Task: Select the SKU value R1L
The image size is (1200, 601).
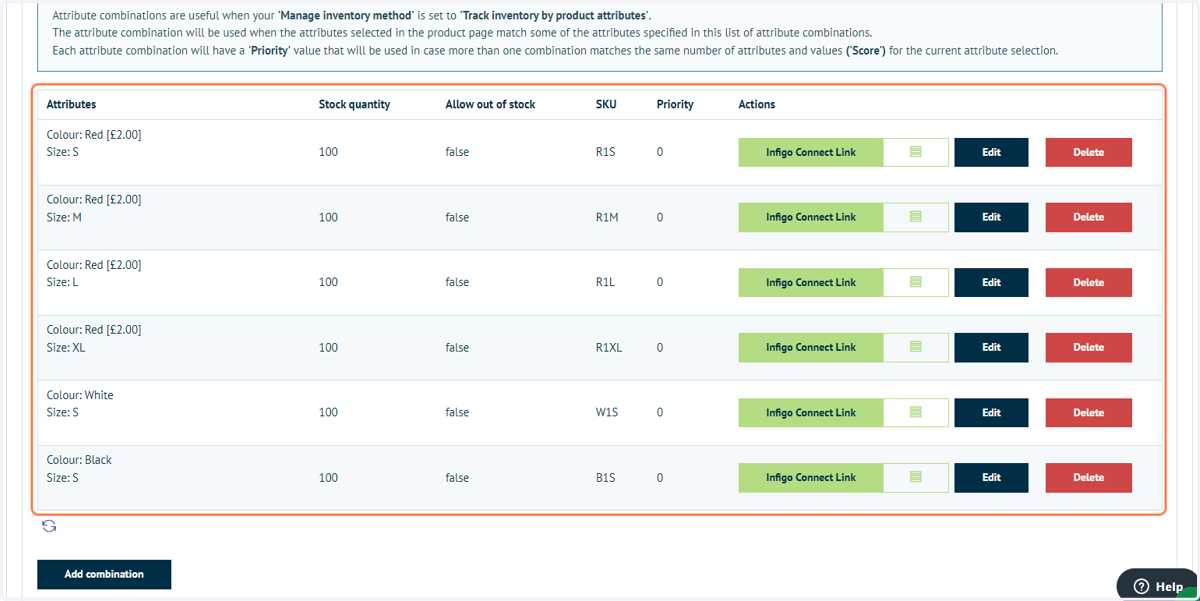Action: (605, 282)
